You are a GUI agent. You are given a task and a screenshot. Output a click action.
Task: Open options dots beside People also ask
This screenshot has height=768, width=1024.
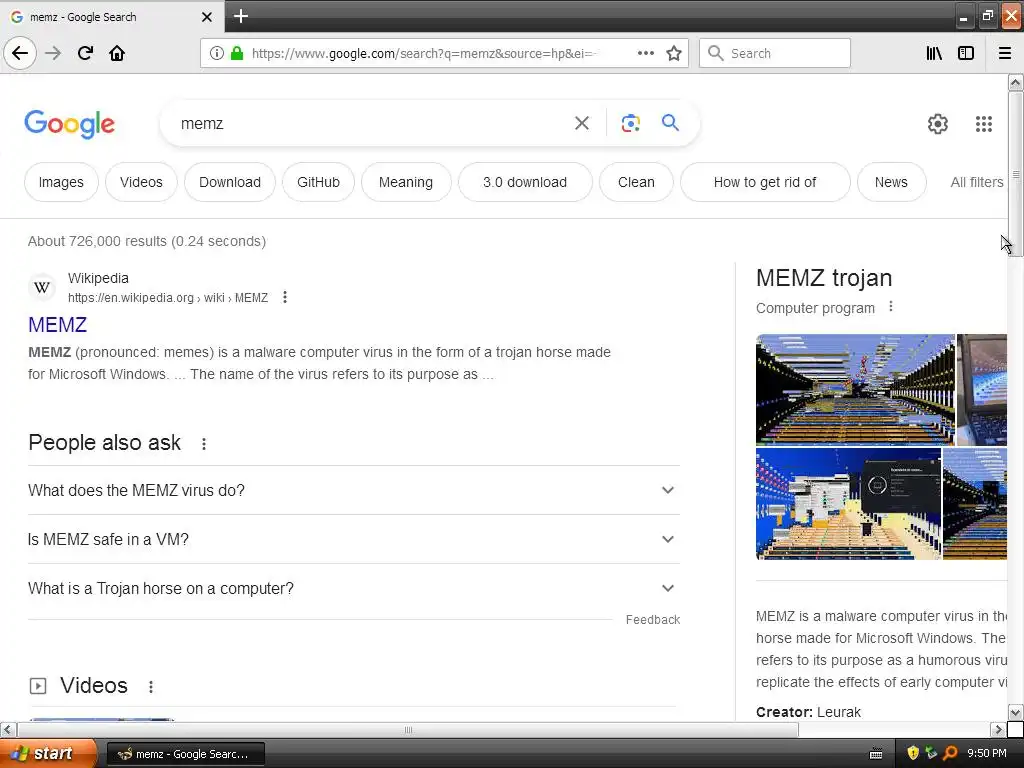(x=204, y=444)
